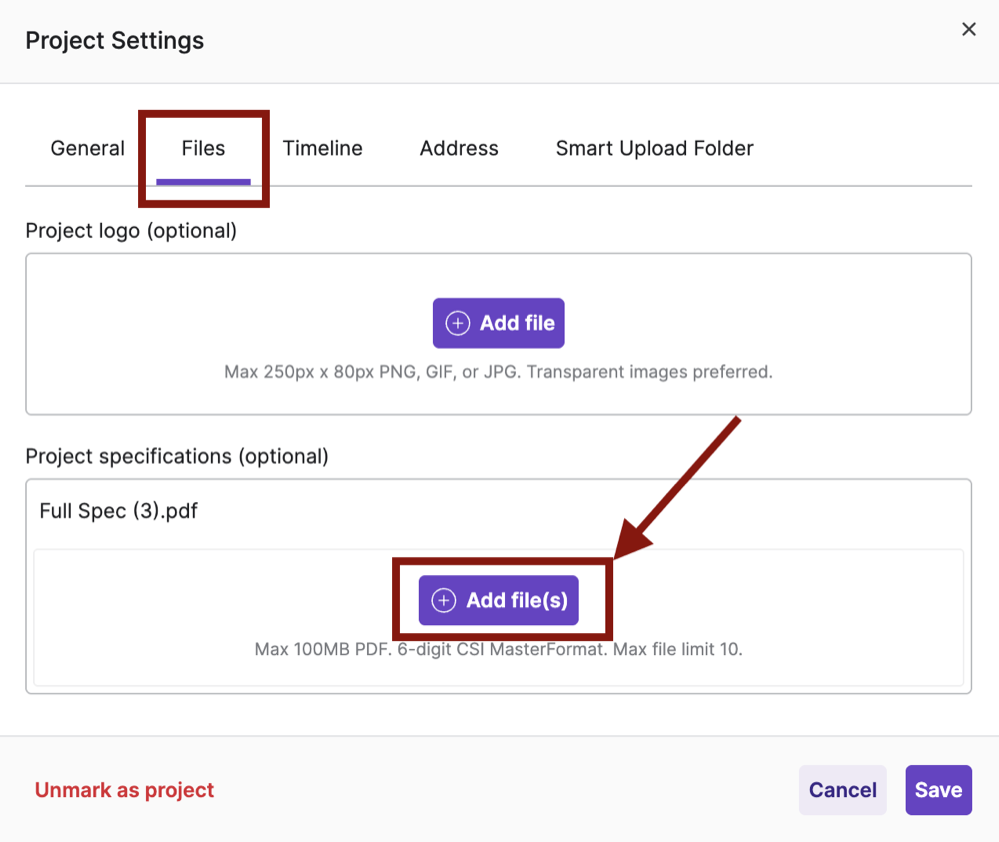The image size is (999, 842).
Task: Click Unmark as project link
Action: point(124,790)
